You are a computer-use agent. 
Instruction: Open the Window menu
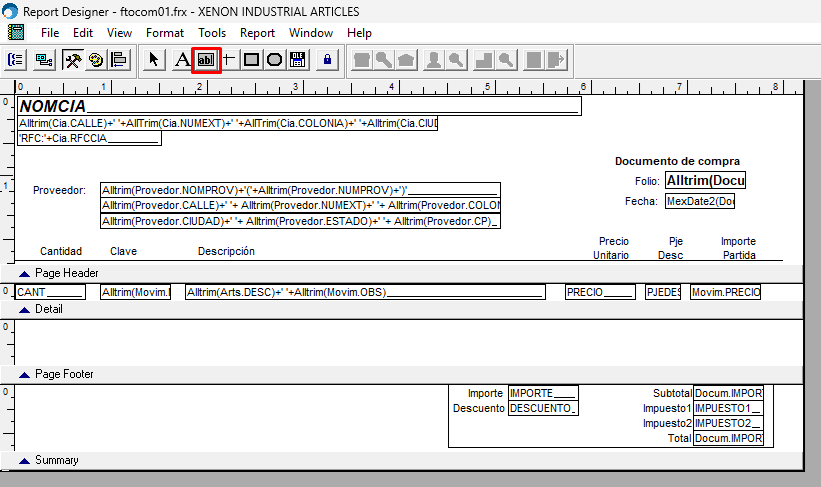pos(310,32)
